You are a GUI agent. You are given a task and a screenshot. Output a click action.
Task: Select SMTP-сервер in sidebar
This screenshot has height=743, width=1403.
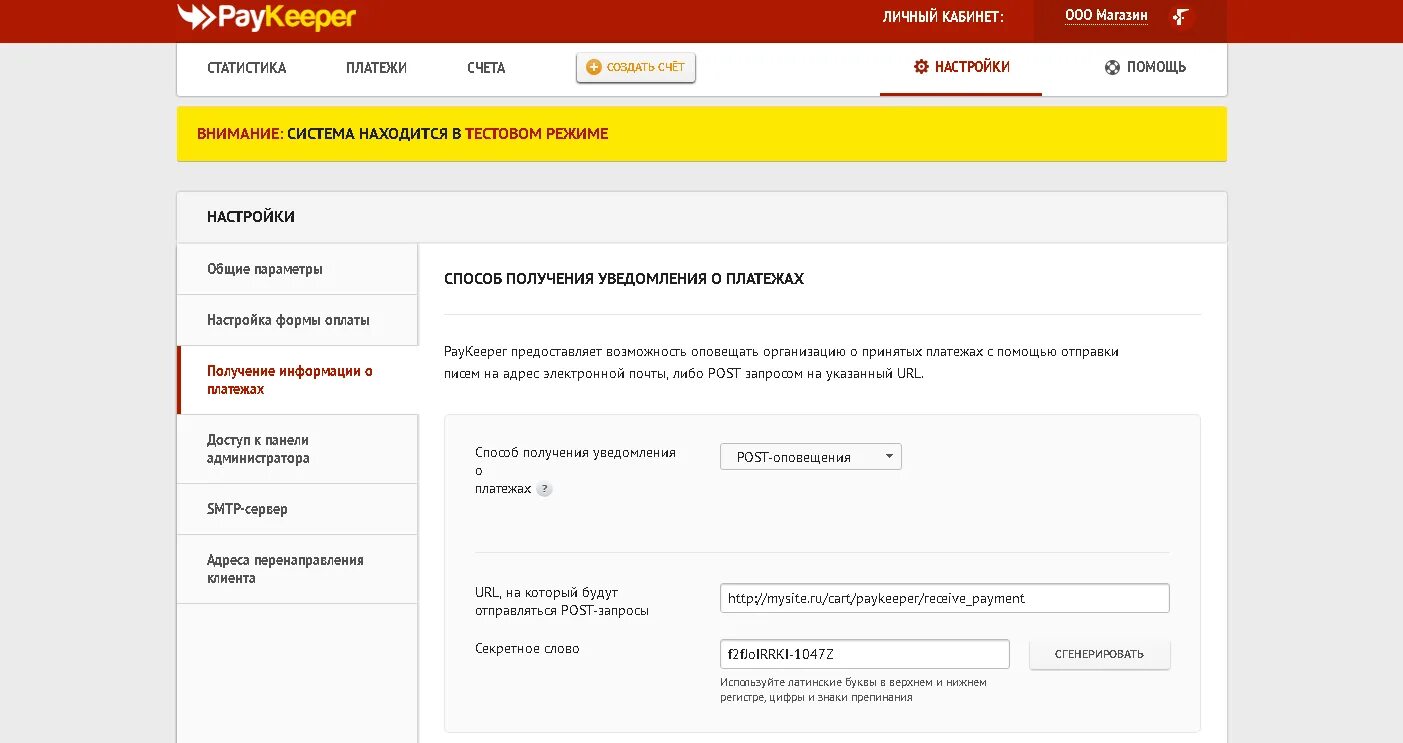point(297,509)
